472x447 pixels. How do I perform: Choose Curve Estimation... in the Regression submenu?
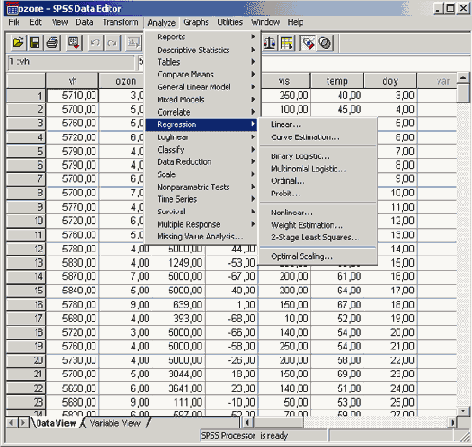pos(318,137)
